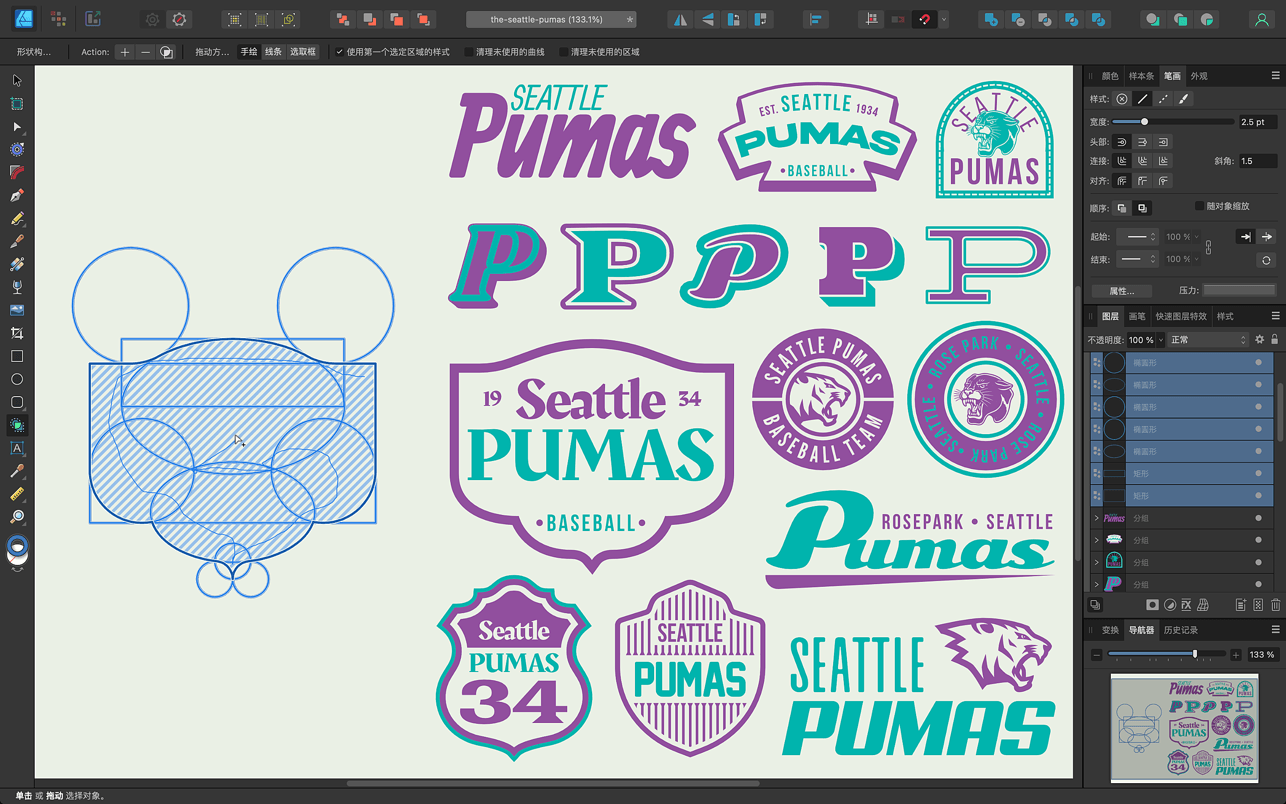
Task: Open the 历史记录 tab
Action: (1180, 630)
